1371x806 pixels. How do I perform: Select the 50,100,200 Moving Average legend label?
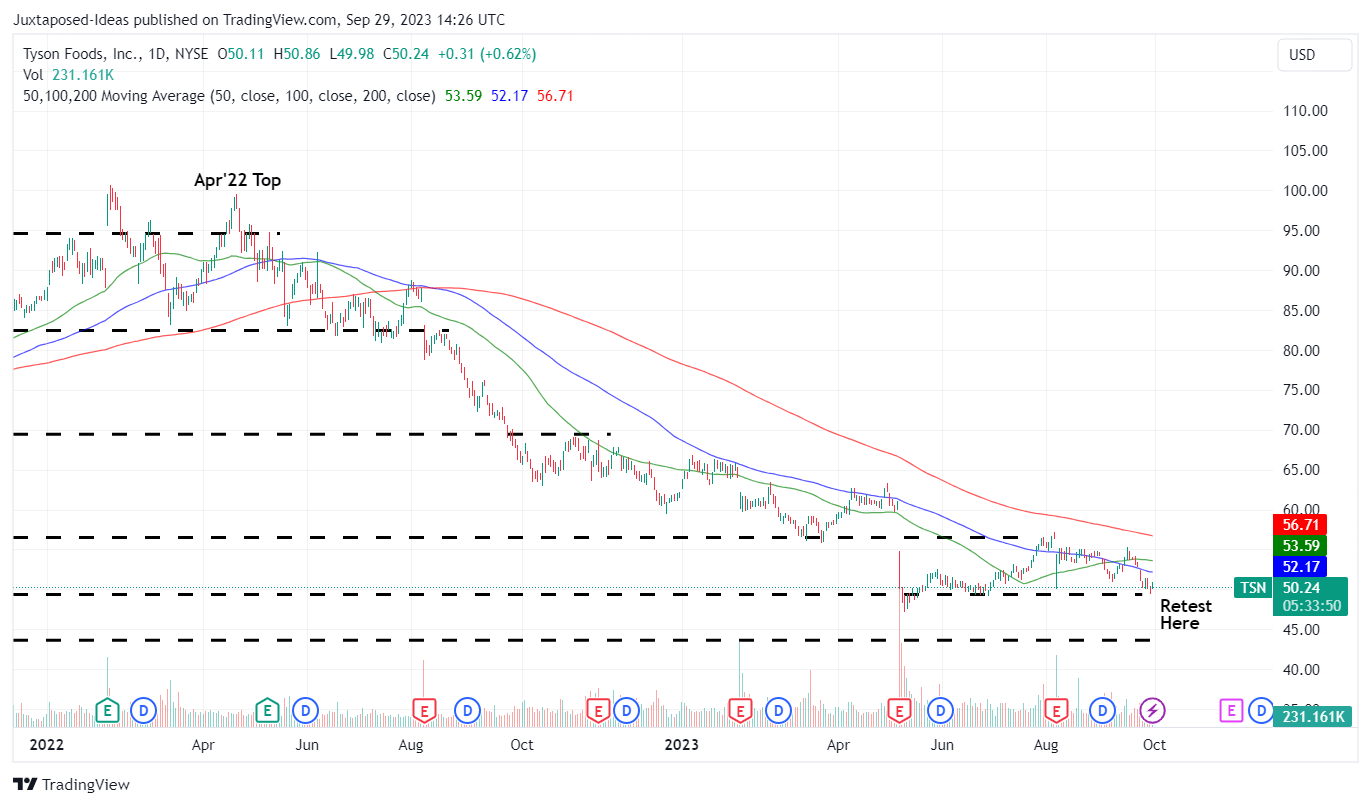[x=229, y=96]
